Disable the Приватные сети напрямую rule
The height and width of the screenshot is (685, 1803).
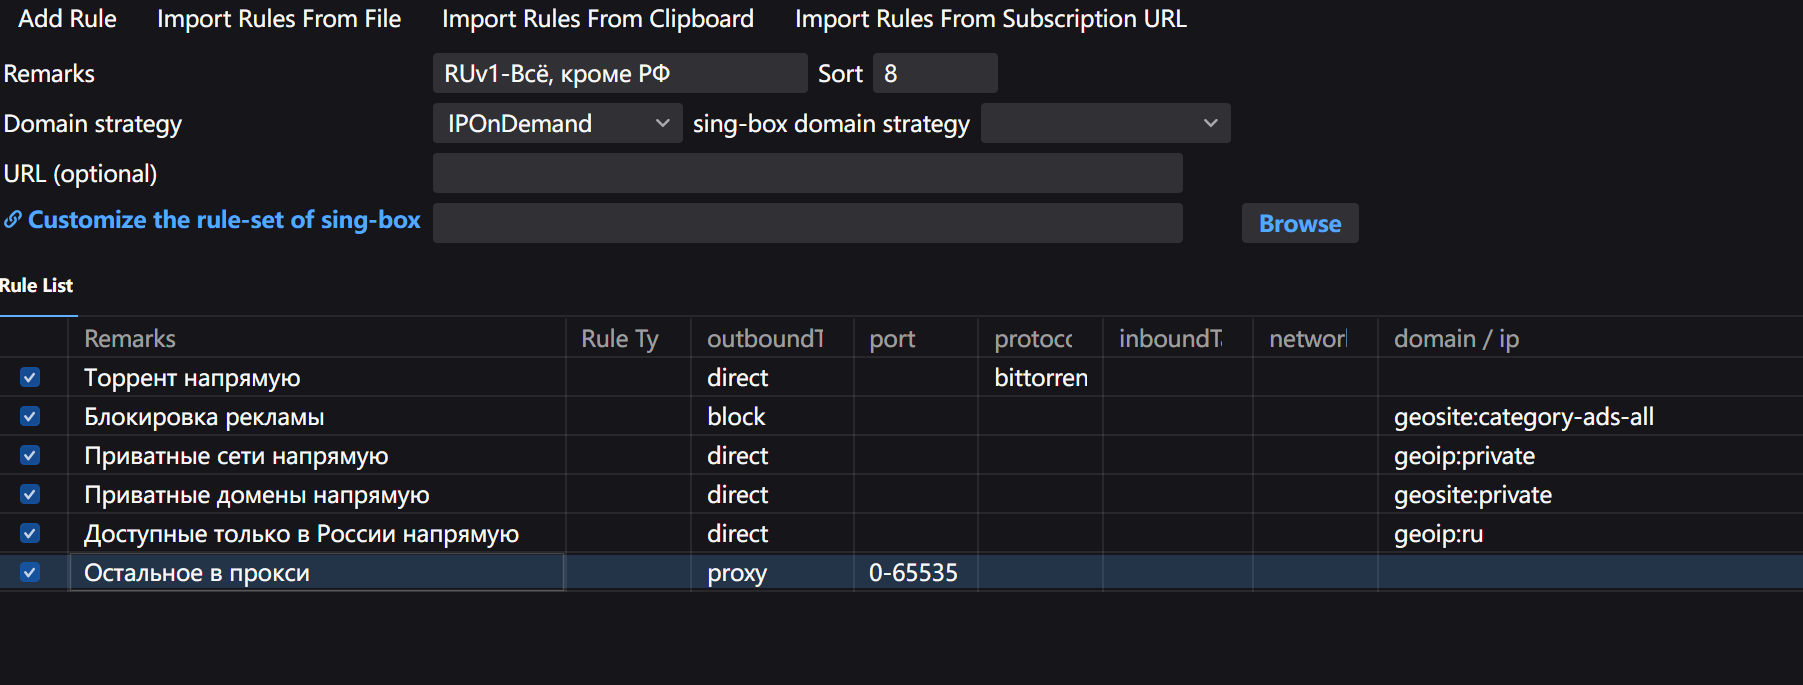30,456
